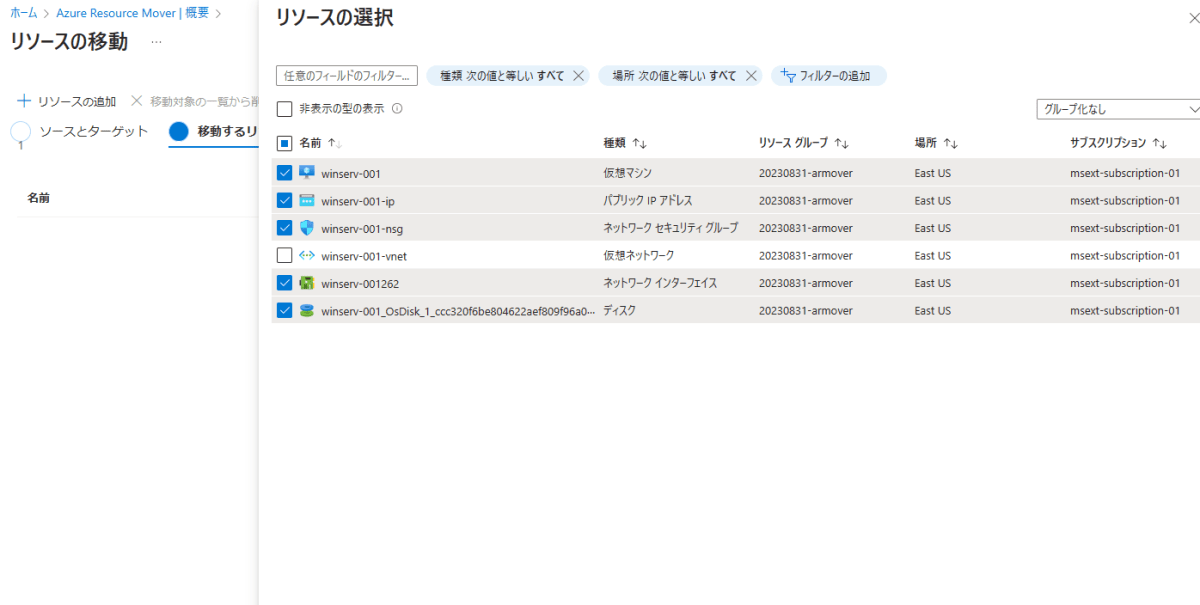Open the winserv-001-vnet resource name
This screenshot has height=605, width=1200.
coord(364,256)
